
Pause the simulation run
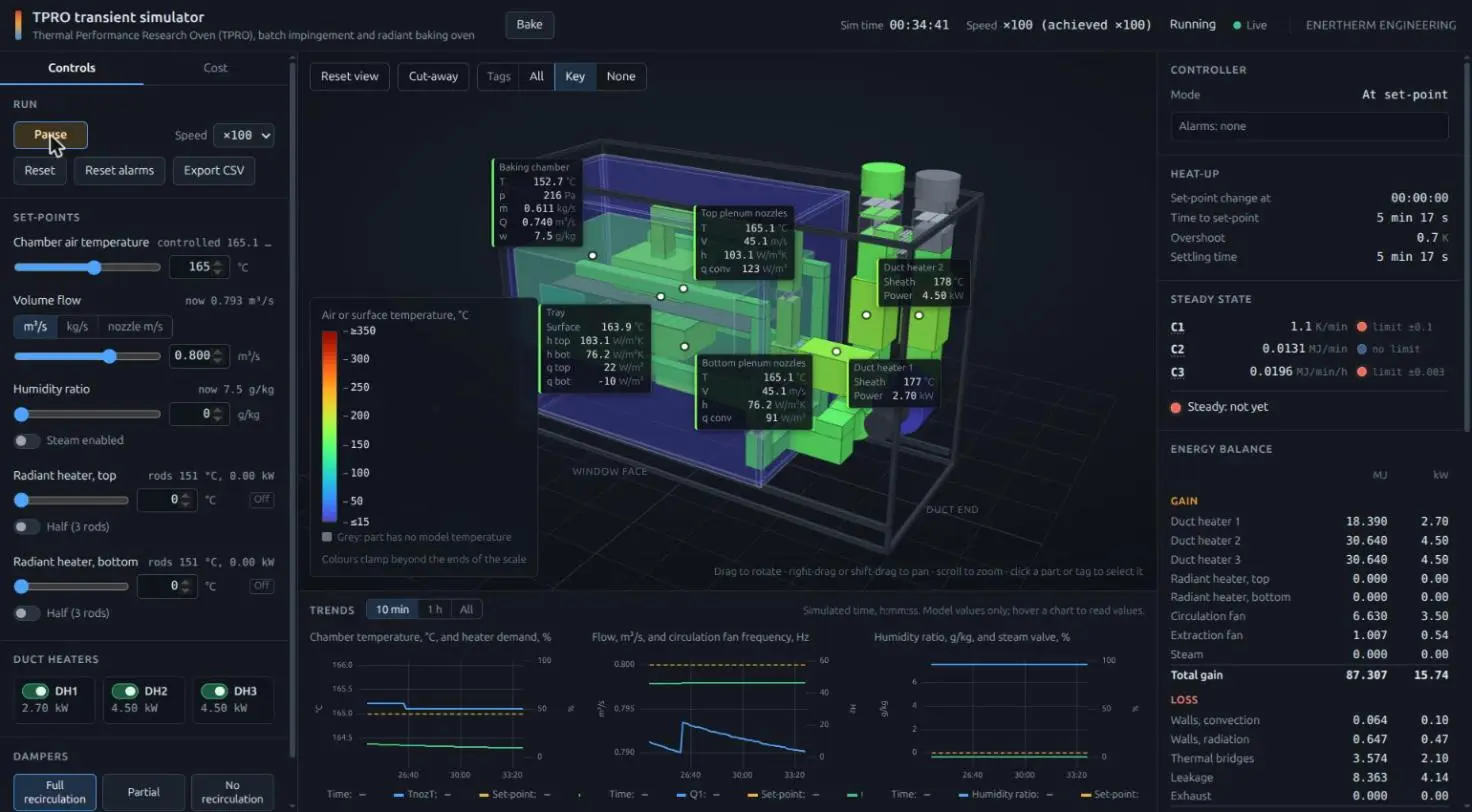tap(50, 135)
